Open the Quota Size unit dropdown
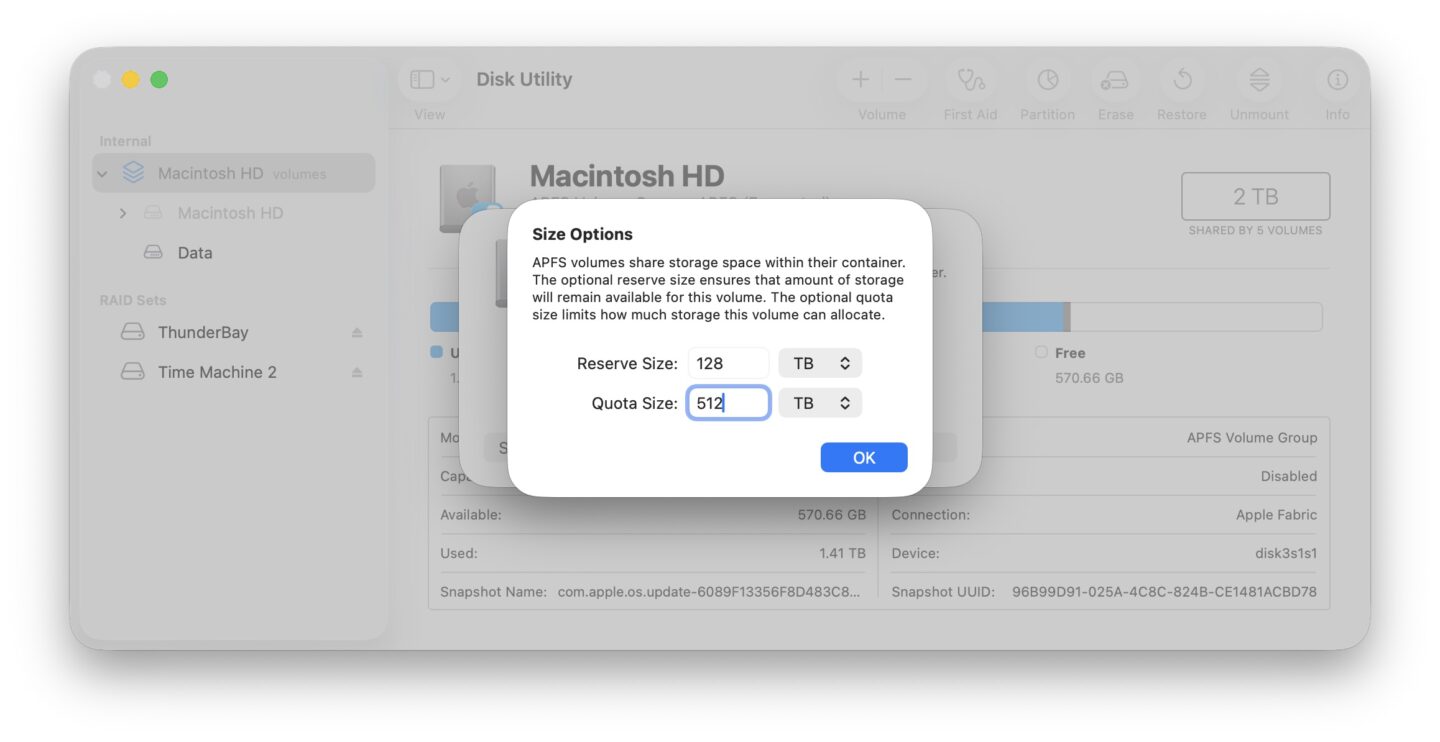Screen dimensions: 1440x742 click(x=820, y=402)
